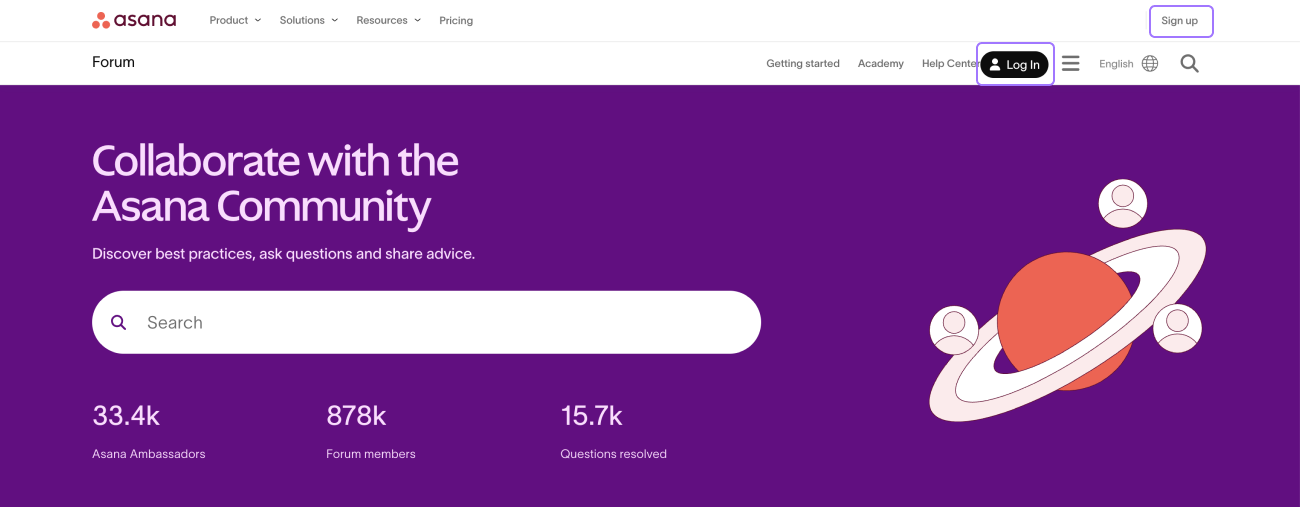Open the Help Center link
Image resolution: width=1300 pixels, height=507 pixels.
[947, 64]
